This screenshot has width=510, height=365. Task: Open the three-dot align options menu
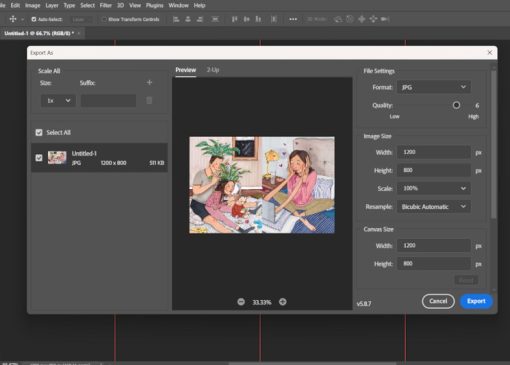point(293,19)
